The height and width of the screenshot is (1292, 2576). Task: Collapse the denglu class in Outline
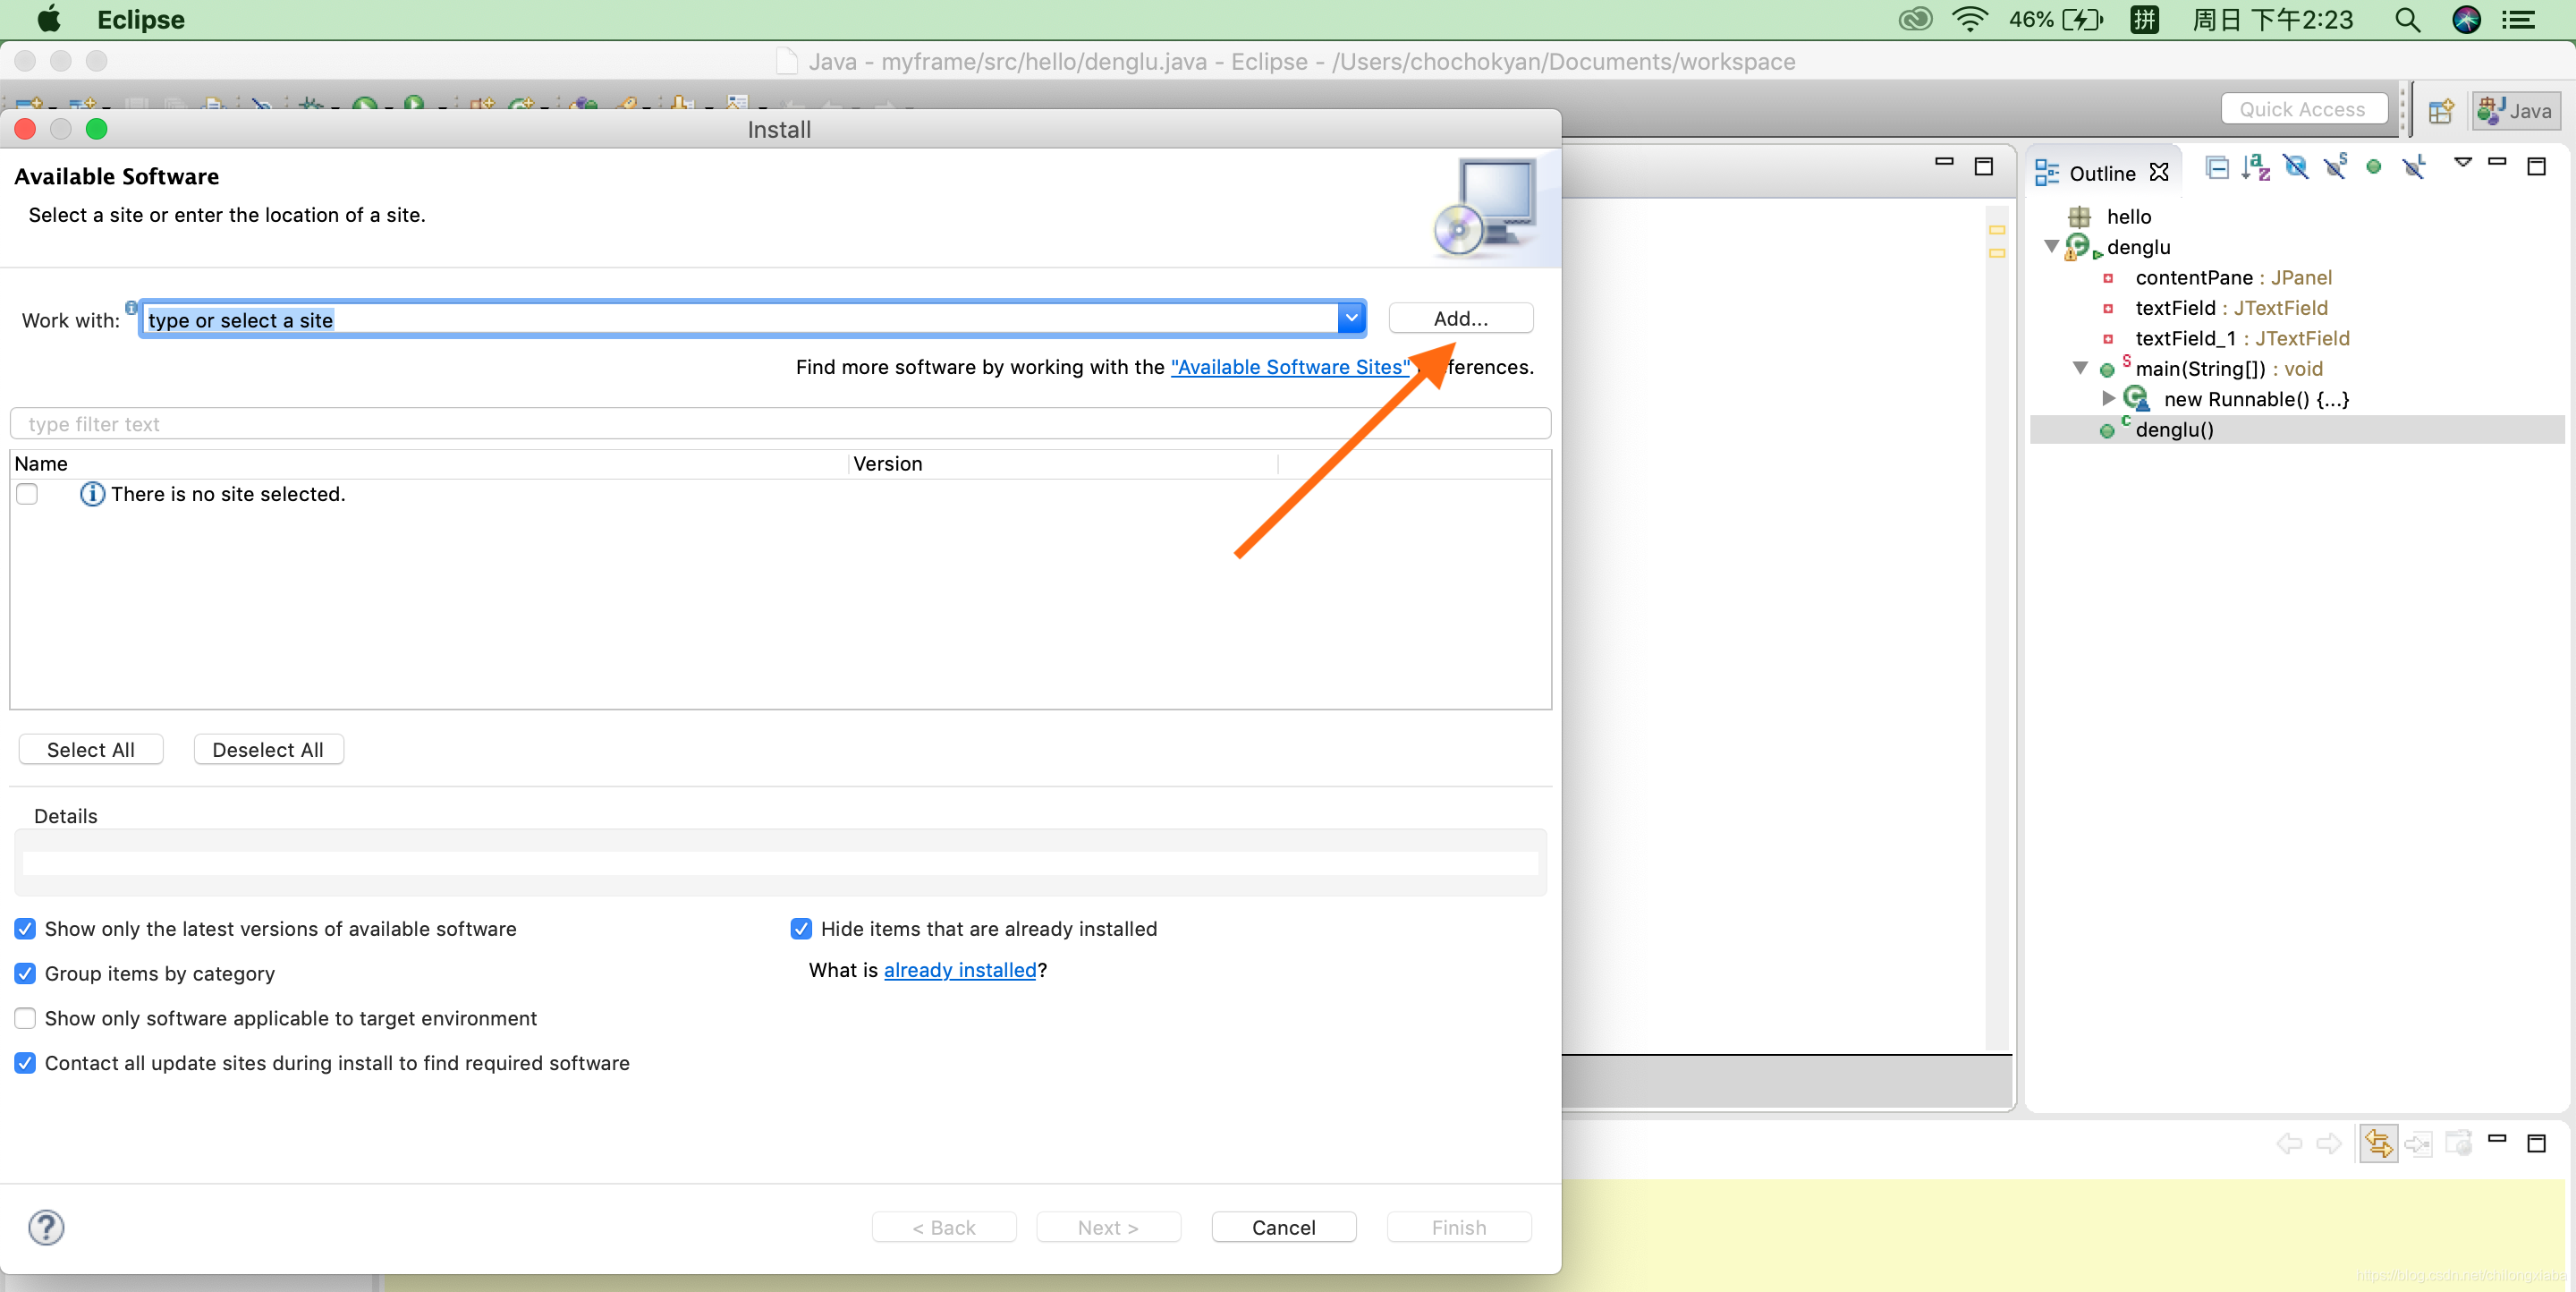2051,246
